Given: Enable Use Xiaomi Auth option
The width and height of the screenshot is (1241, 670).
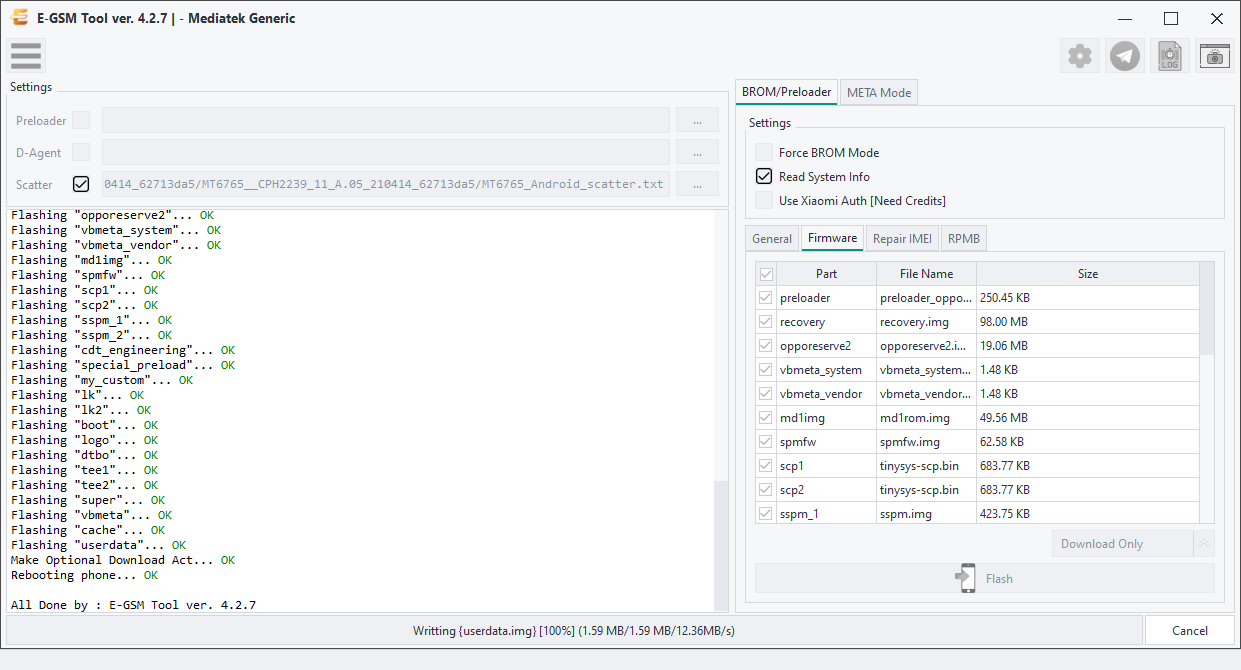Looking at the screenshot, I should (764, 200).
